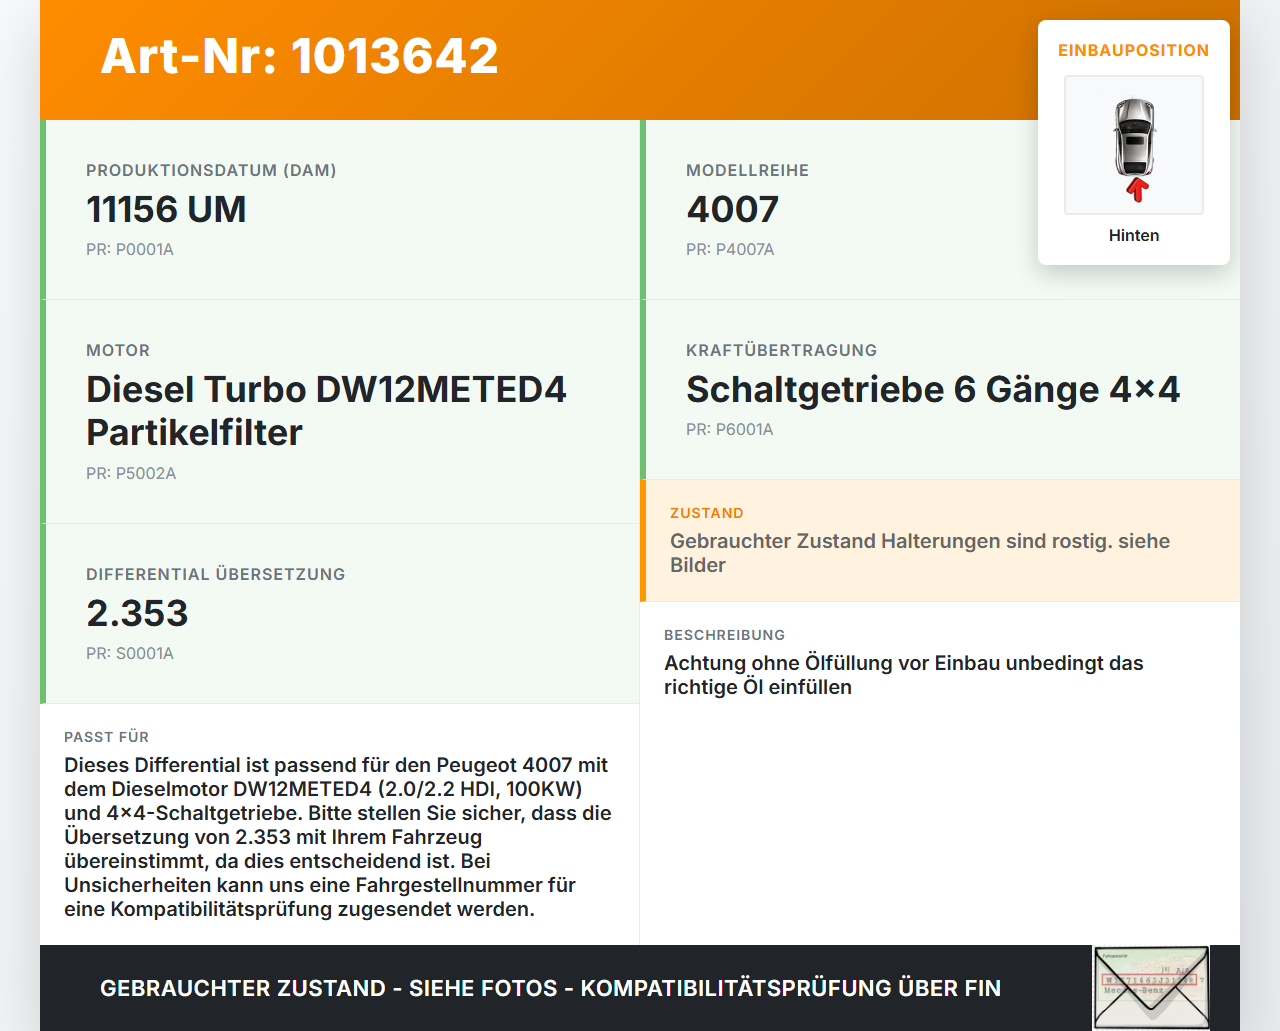
Task: Select the MODELLREIHE 4007 entry
Action: click(731, 210)
